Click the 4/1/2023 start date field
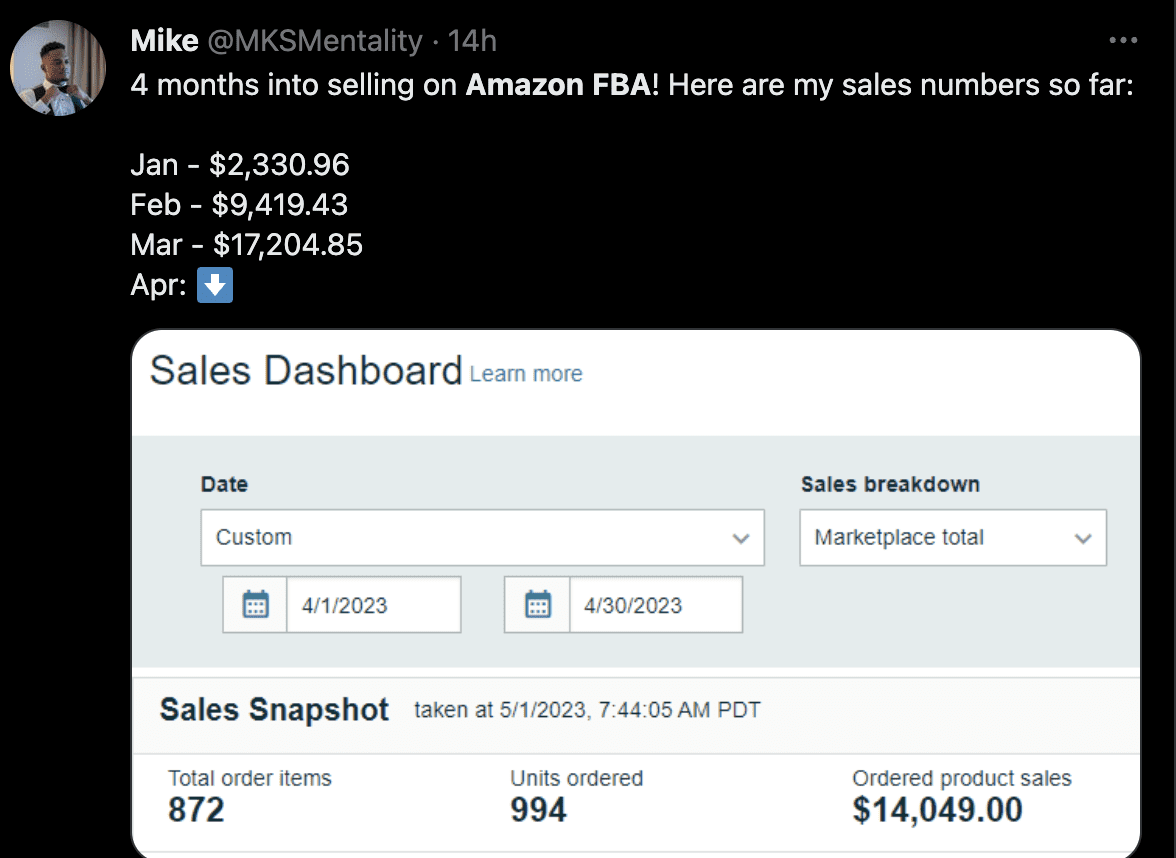Screen dimensions: 1176x858 373,604
